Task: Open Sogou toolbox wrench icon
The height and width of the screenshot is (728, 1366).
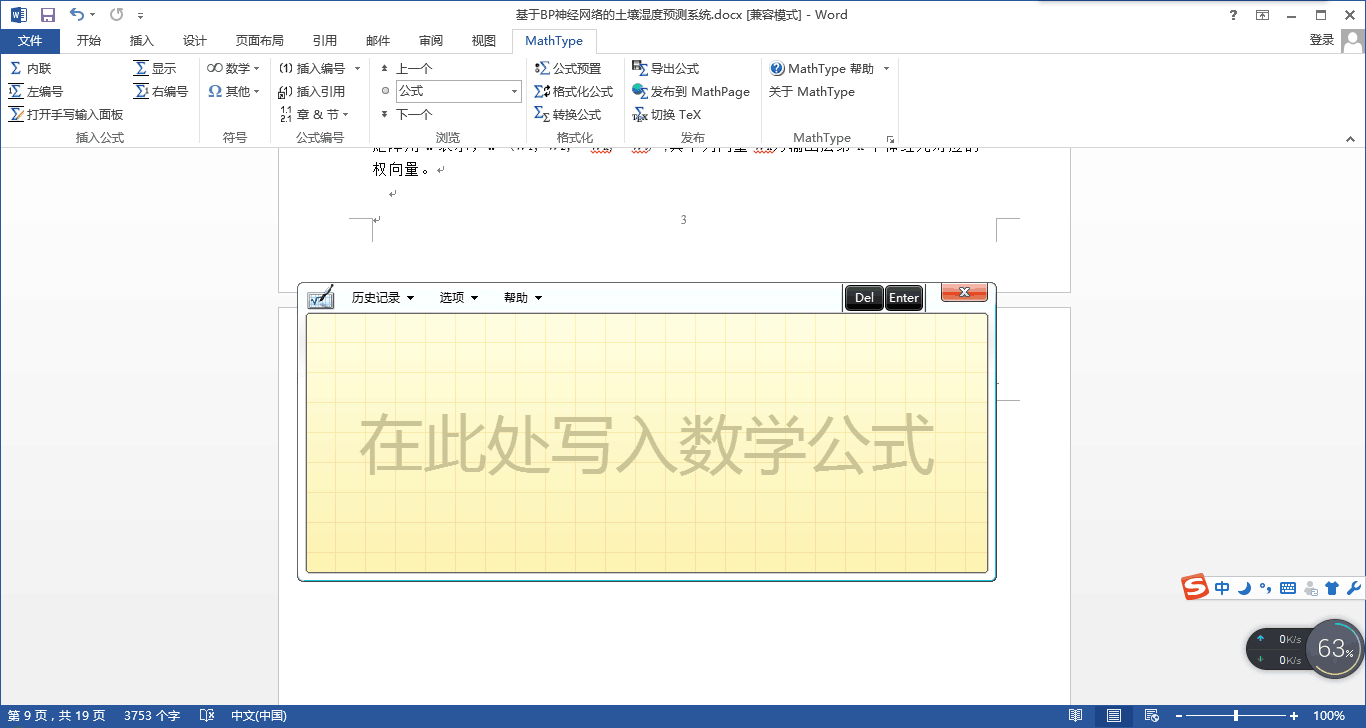Action: [1354, 588]
